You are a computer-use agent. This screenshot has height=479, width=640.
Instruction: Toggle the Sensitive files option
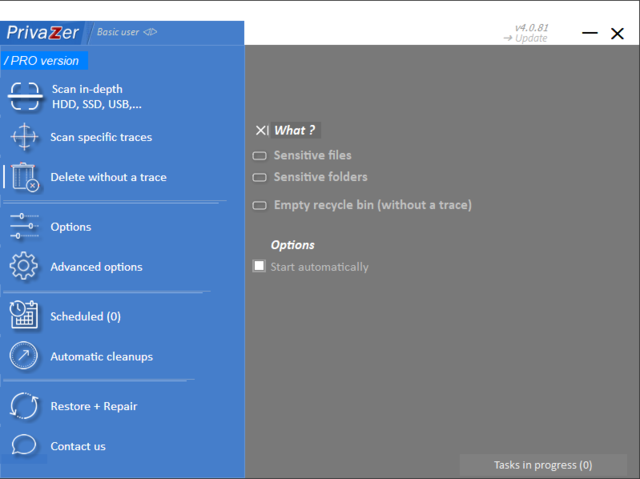pyautogui.click(x=259, y=156)
